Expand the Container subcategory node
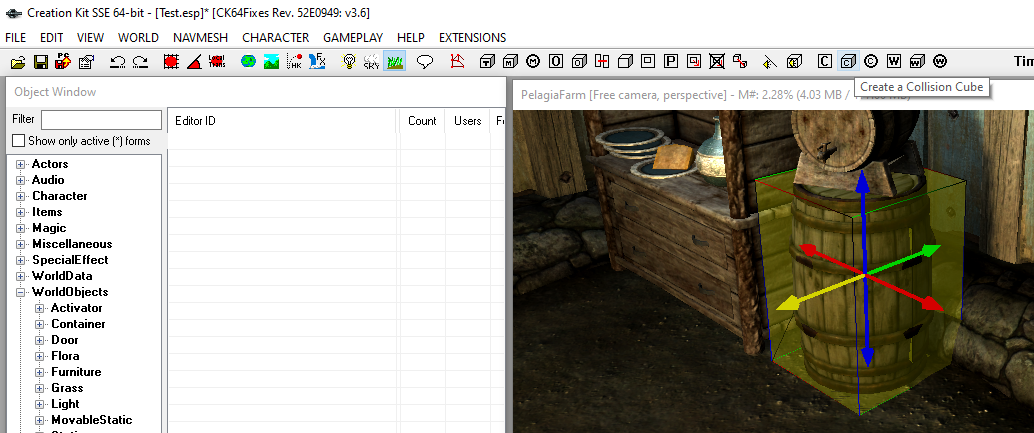The width and height of the screenshot is (1034, 433). point(40,324)
